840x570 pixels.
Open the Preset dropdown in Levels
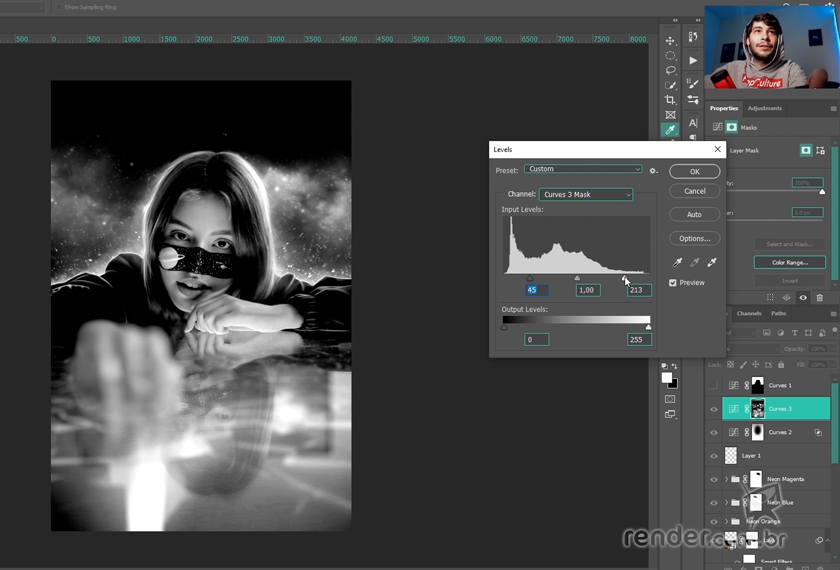point(583,169)
